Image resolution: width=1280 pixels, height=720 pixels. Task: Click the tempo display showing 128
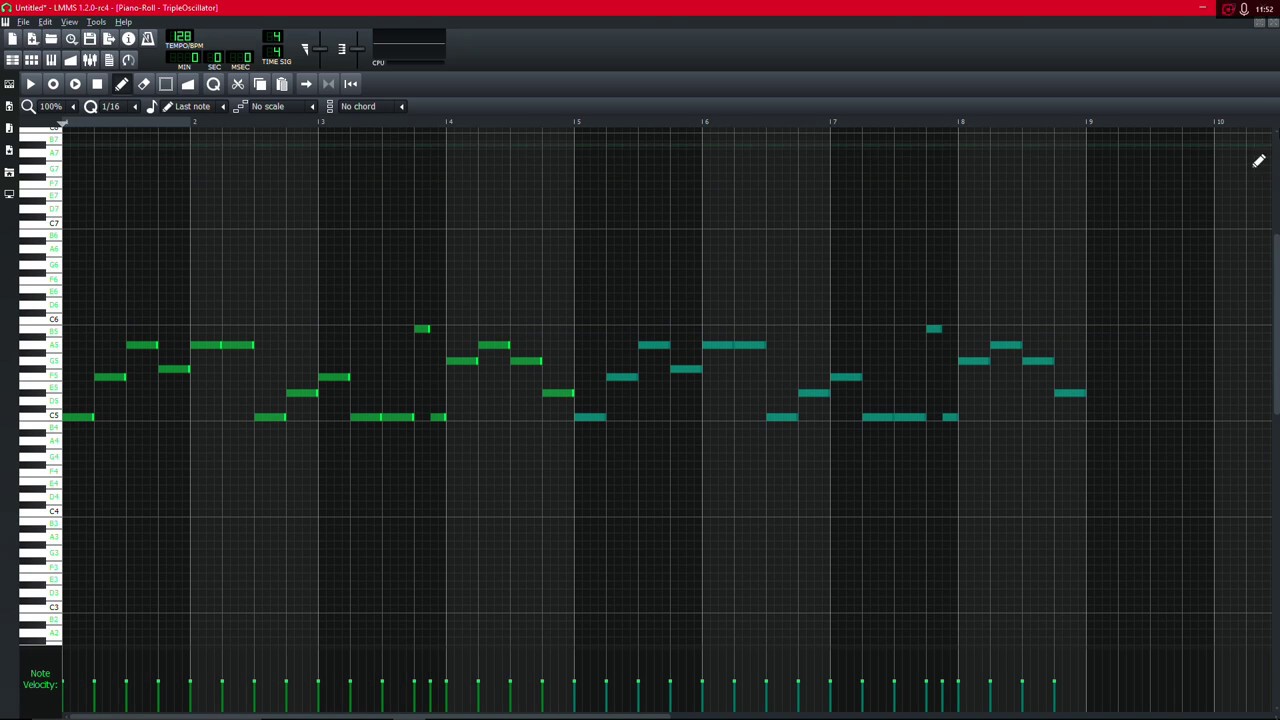click(x=182, y=36)
